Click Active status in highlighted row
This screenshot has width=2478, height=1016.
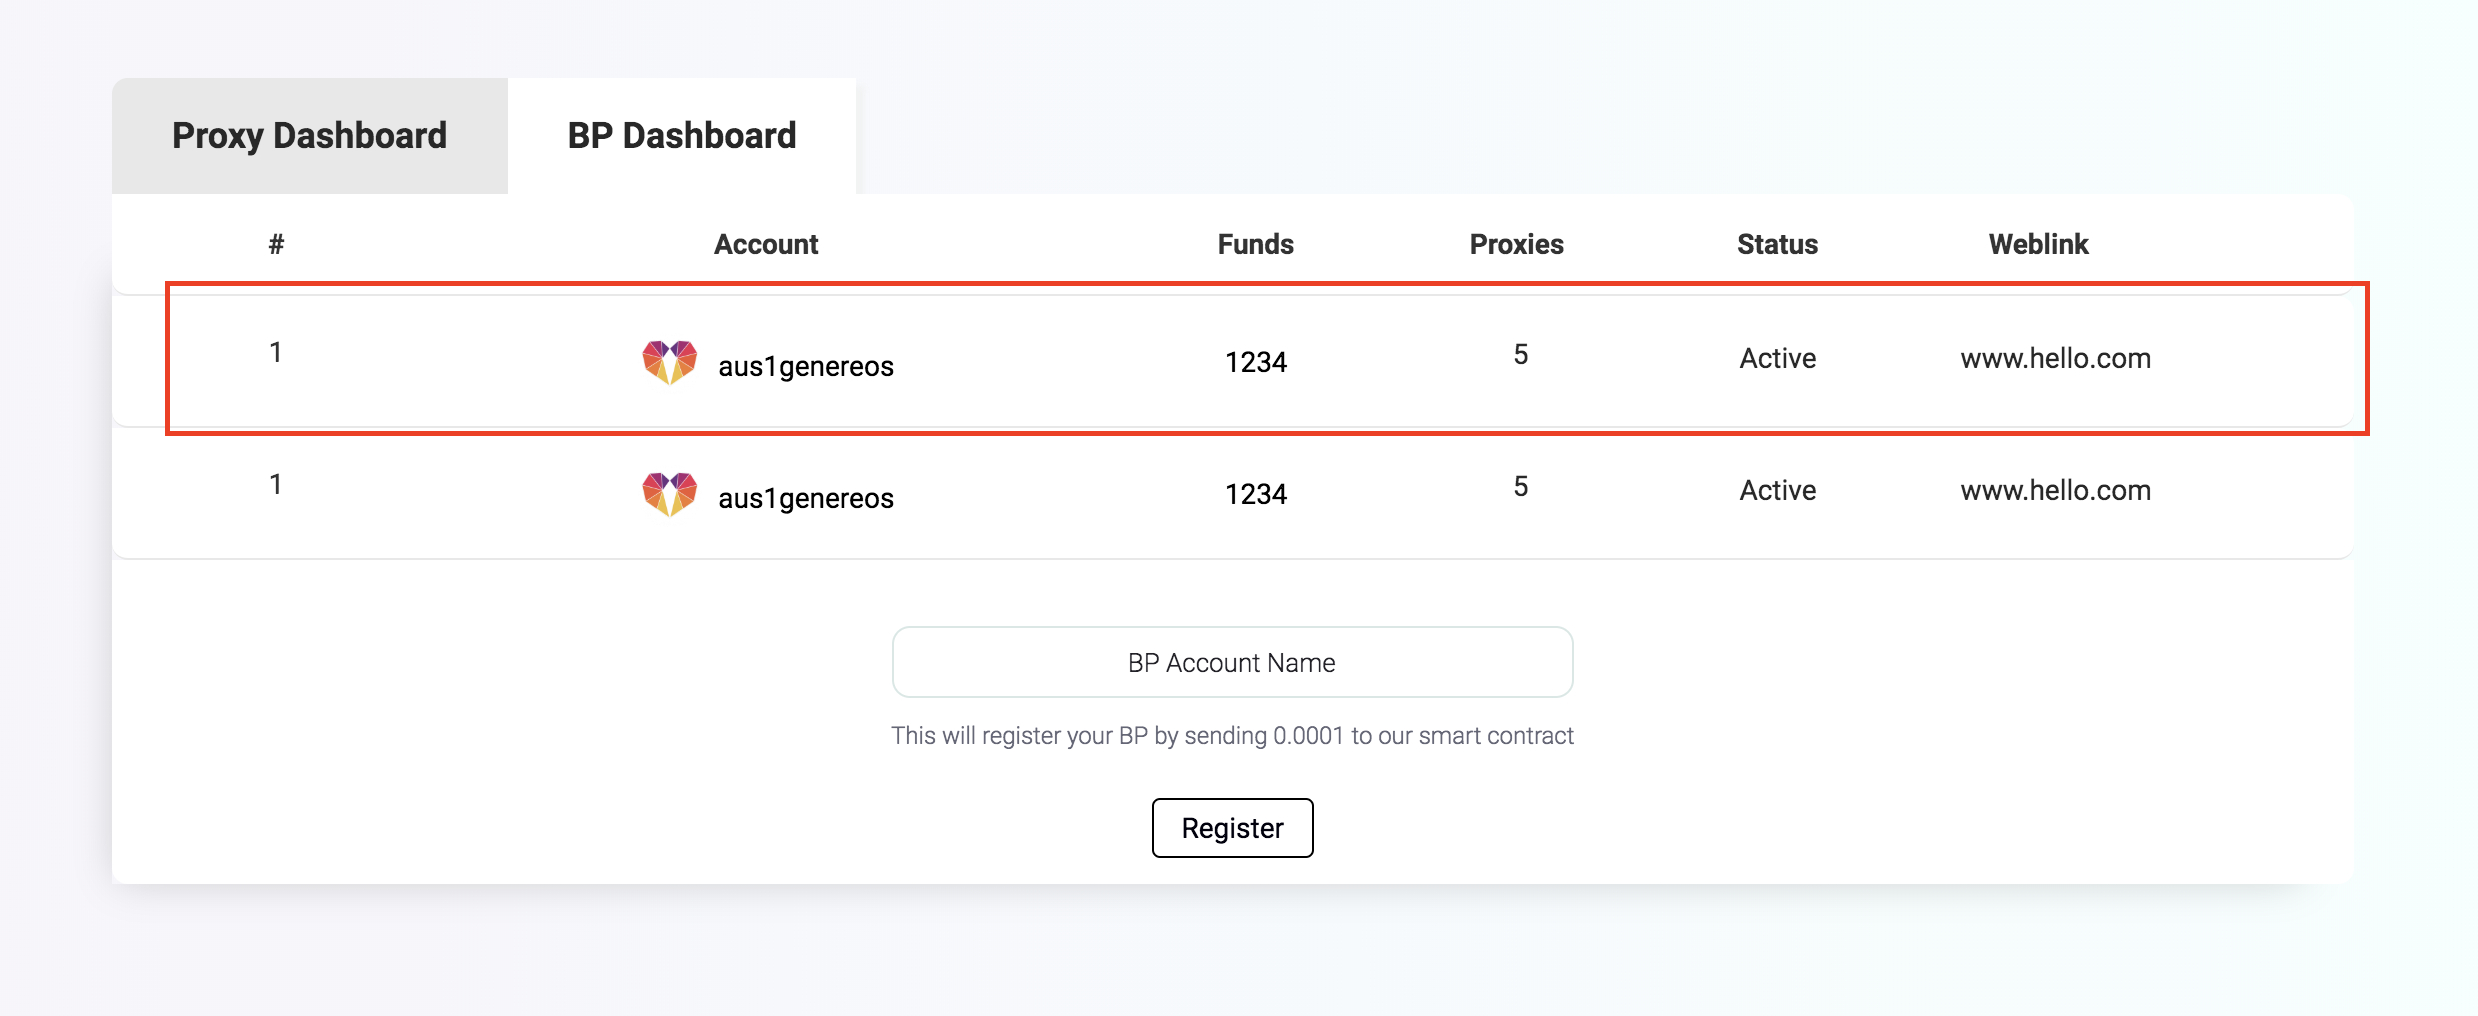(1777, 358)
